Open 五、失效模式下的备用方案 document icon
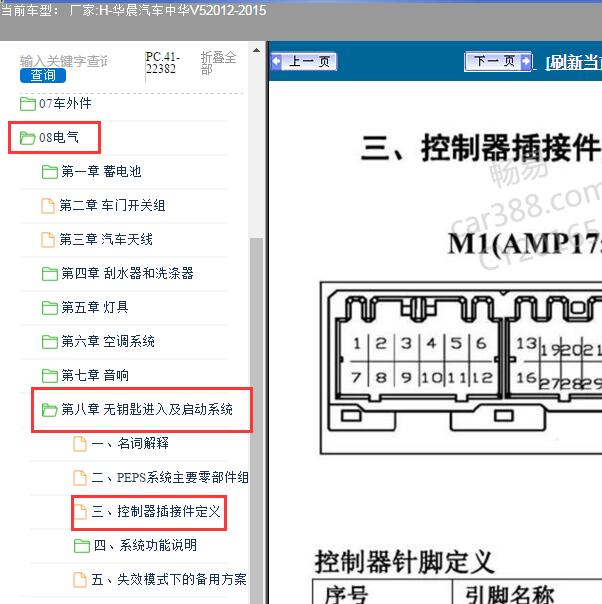This screenshot has height=604, width=602. pos(80,579)
